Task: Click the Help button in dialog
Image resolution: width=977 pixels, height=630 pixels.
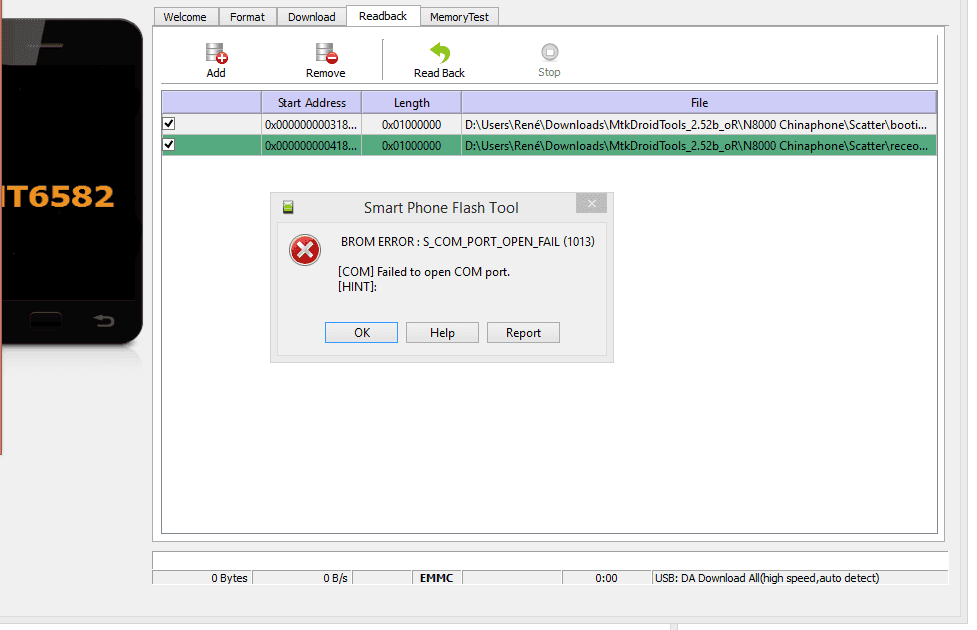Action: pyautogui.click(x=442, y=333)
